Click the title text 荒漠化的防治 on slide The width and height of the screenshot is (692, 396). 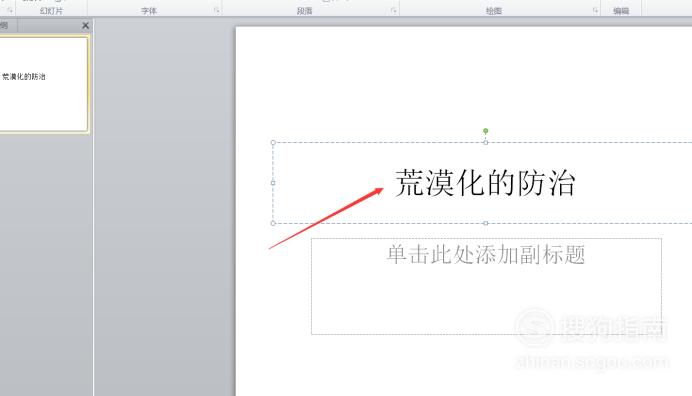coord(485,183)
